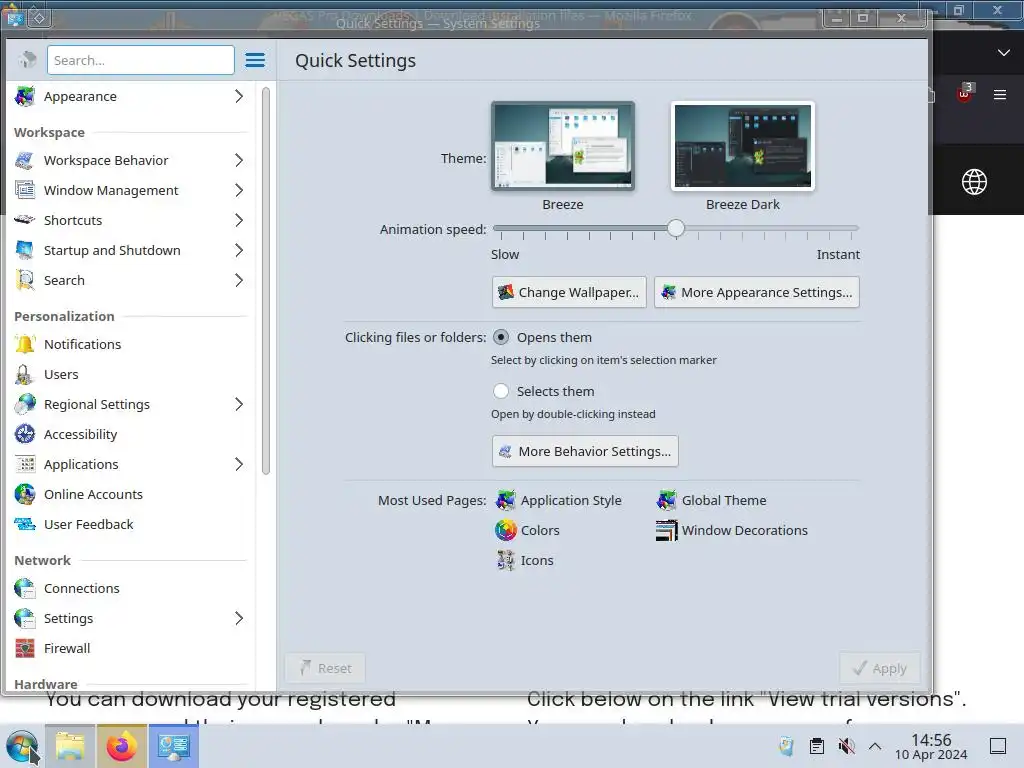Open the Online Accounts page

pyautogui.click(x=93, y=494)
